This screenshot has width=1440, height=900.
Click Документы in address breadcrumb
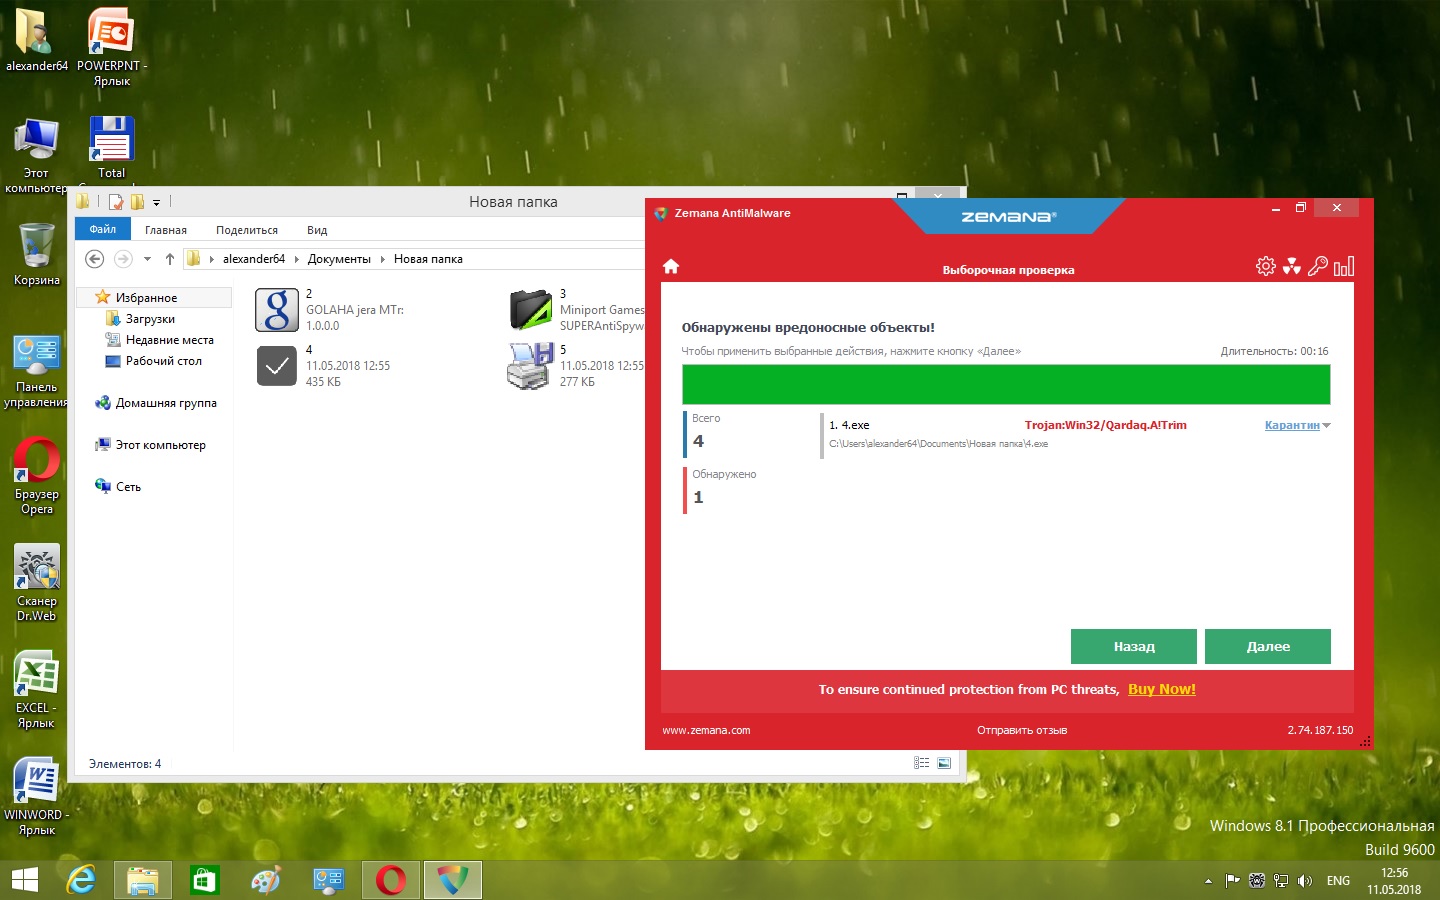coord(339,259)
